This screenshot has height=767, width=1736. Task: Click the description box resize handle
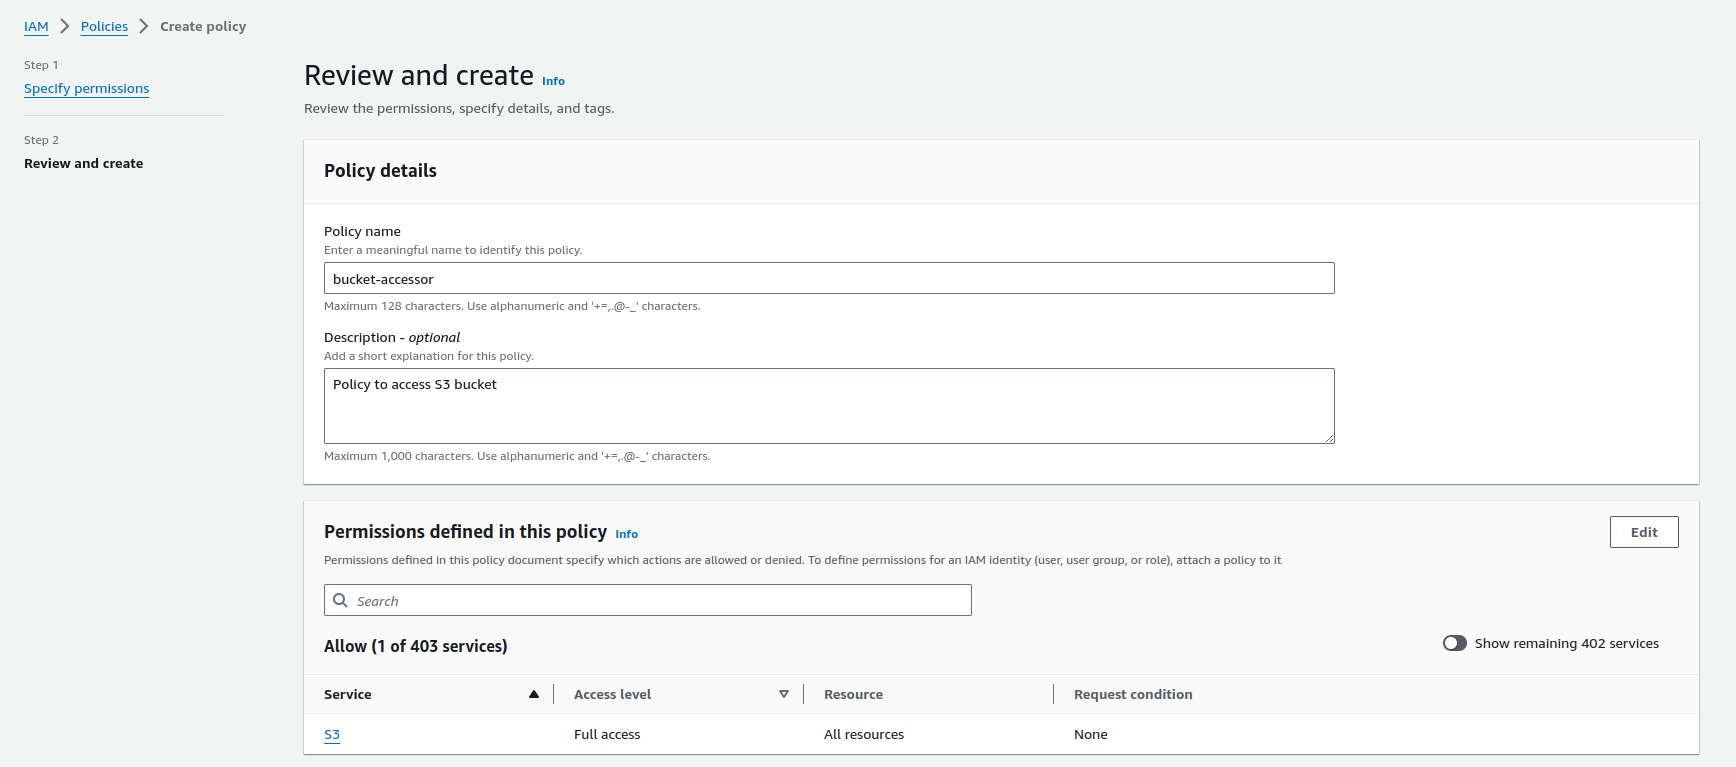[1329, 438]
